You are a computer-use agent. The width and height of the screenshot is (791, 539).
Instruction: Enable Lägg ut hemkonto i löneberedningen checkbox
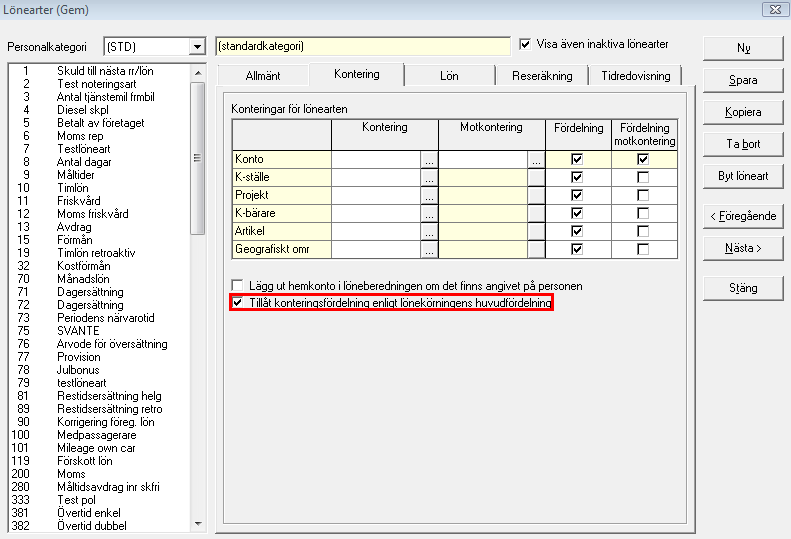coord(237,286)
